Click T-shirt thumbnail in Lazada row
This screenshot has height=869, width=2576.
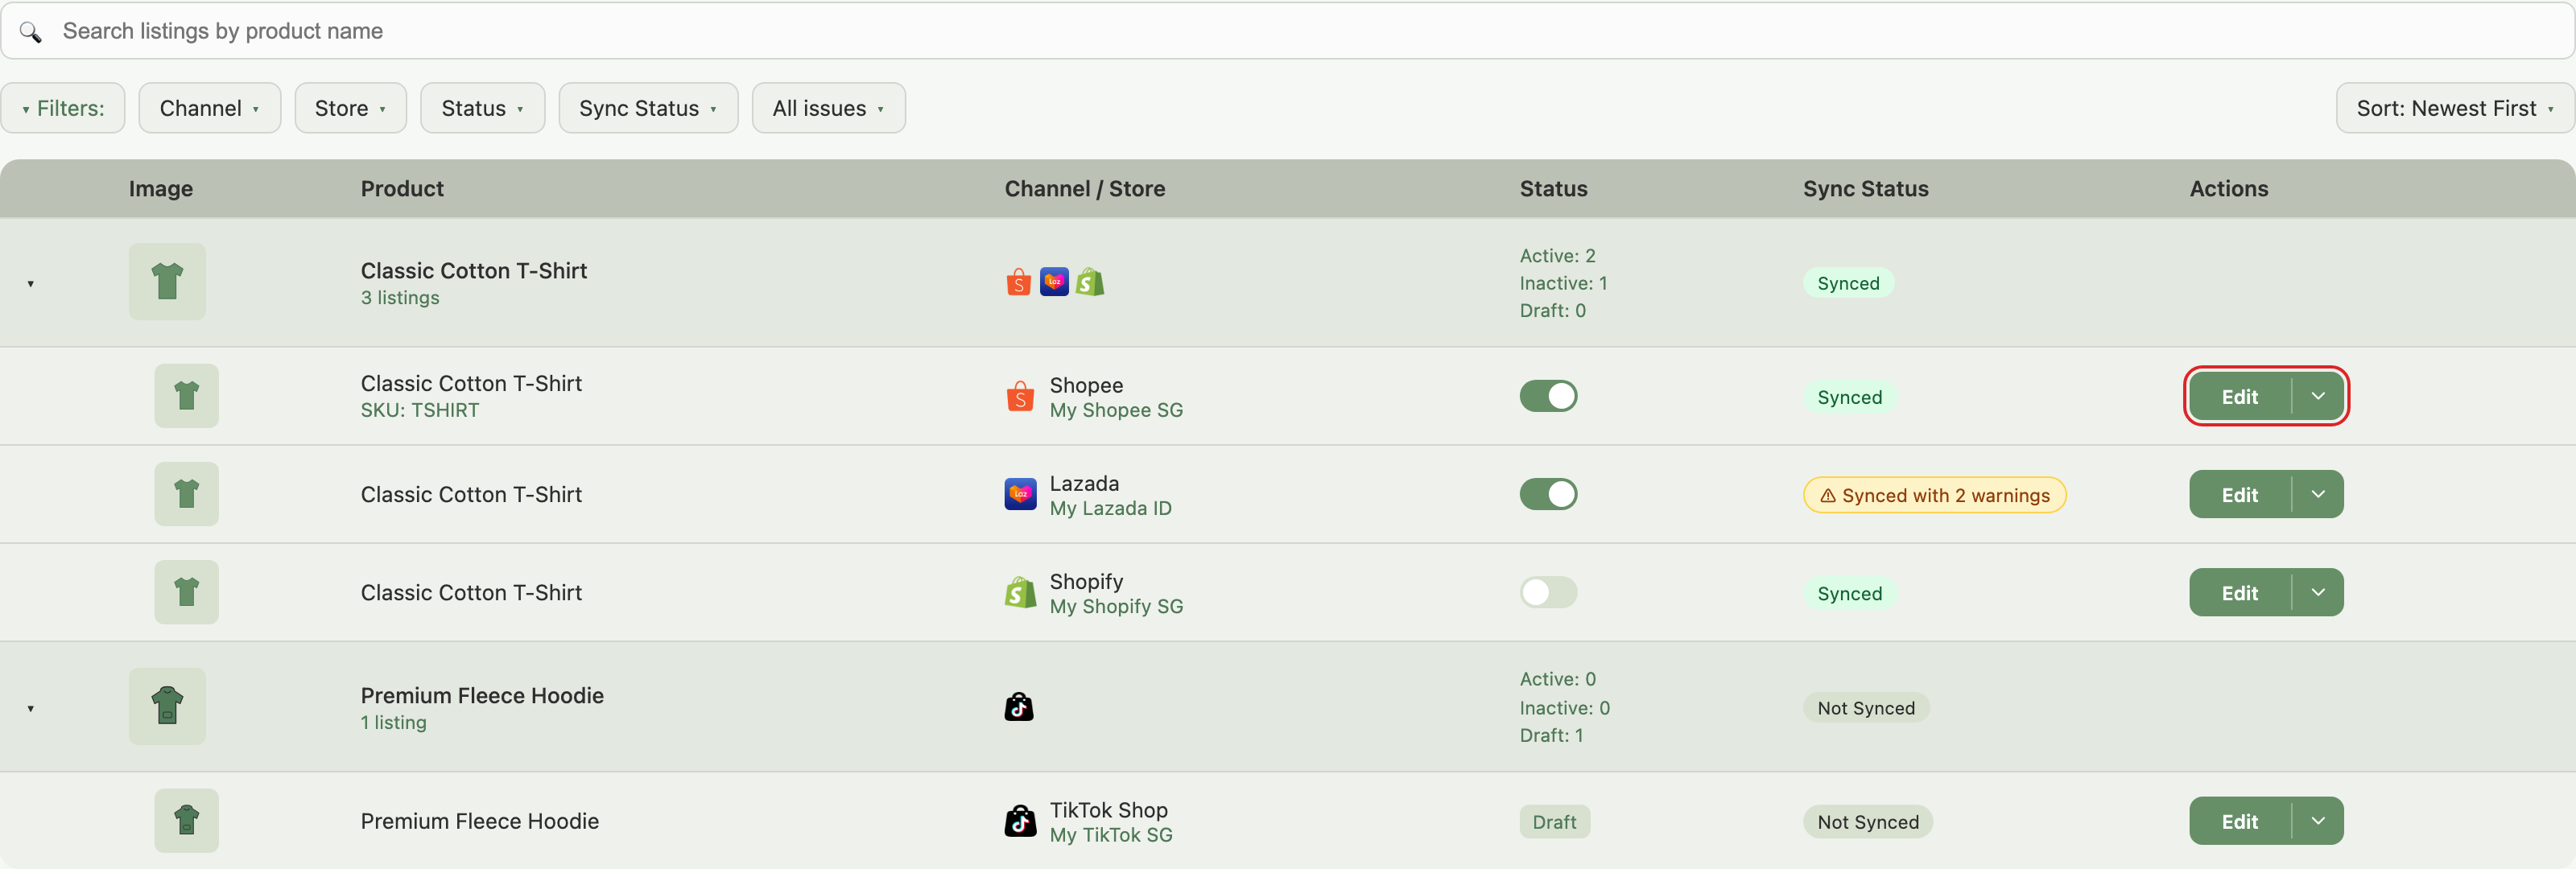click(186, 494)
